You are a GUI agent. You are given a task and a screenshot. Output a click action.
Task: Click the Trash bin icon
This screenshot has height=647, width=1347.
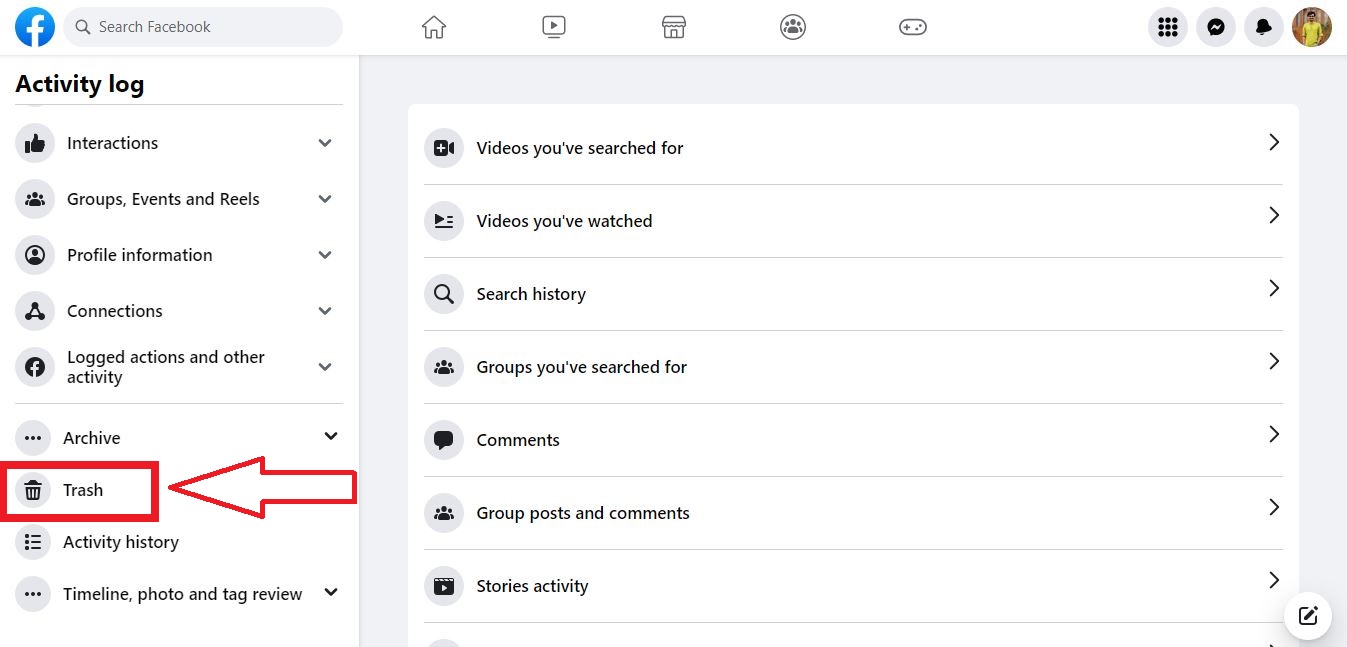click(x=33, y=490)
